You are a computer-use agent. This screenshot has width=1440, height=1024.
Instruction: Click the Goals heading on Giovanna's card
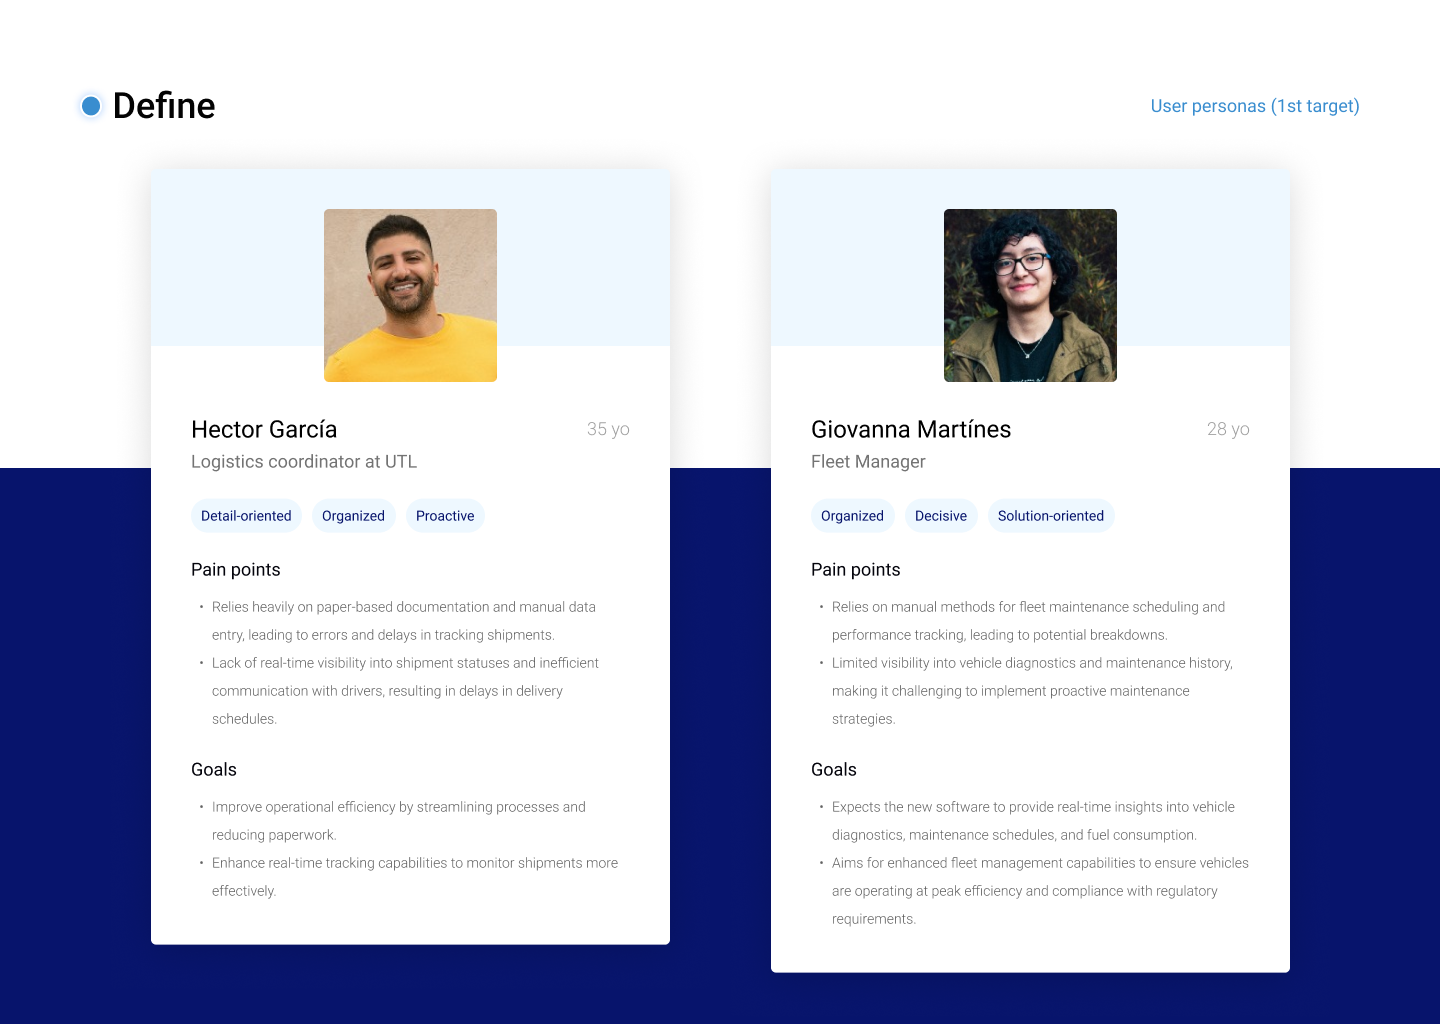click(x=834, y=770)
